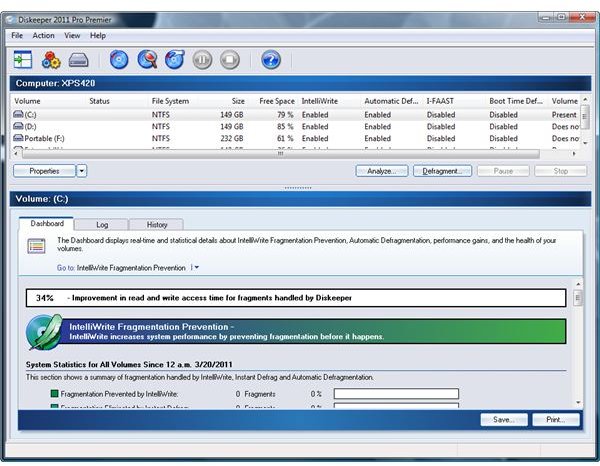
Task: Click the blue disc defragment toolbar icon
Action: pyautogui.click(x=119, y=60)
